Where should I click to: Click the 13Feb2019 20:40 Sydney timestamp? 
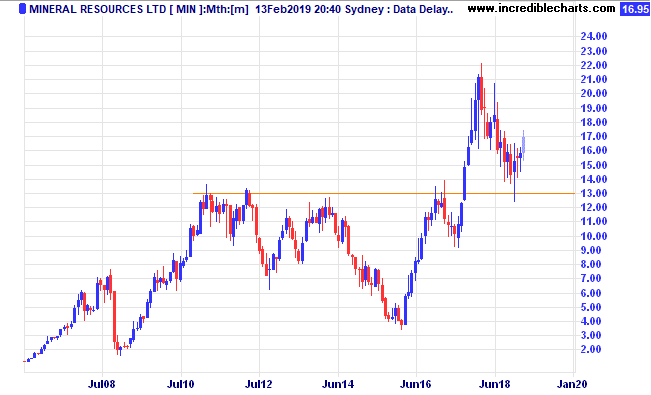pos(320,9)
